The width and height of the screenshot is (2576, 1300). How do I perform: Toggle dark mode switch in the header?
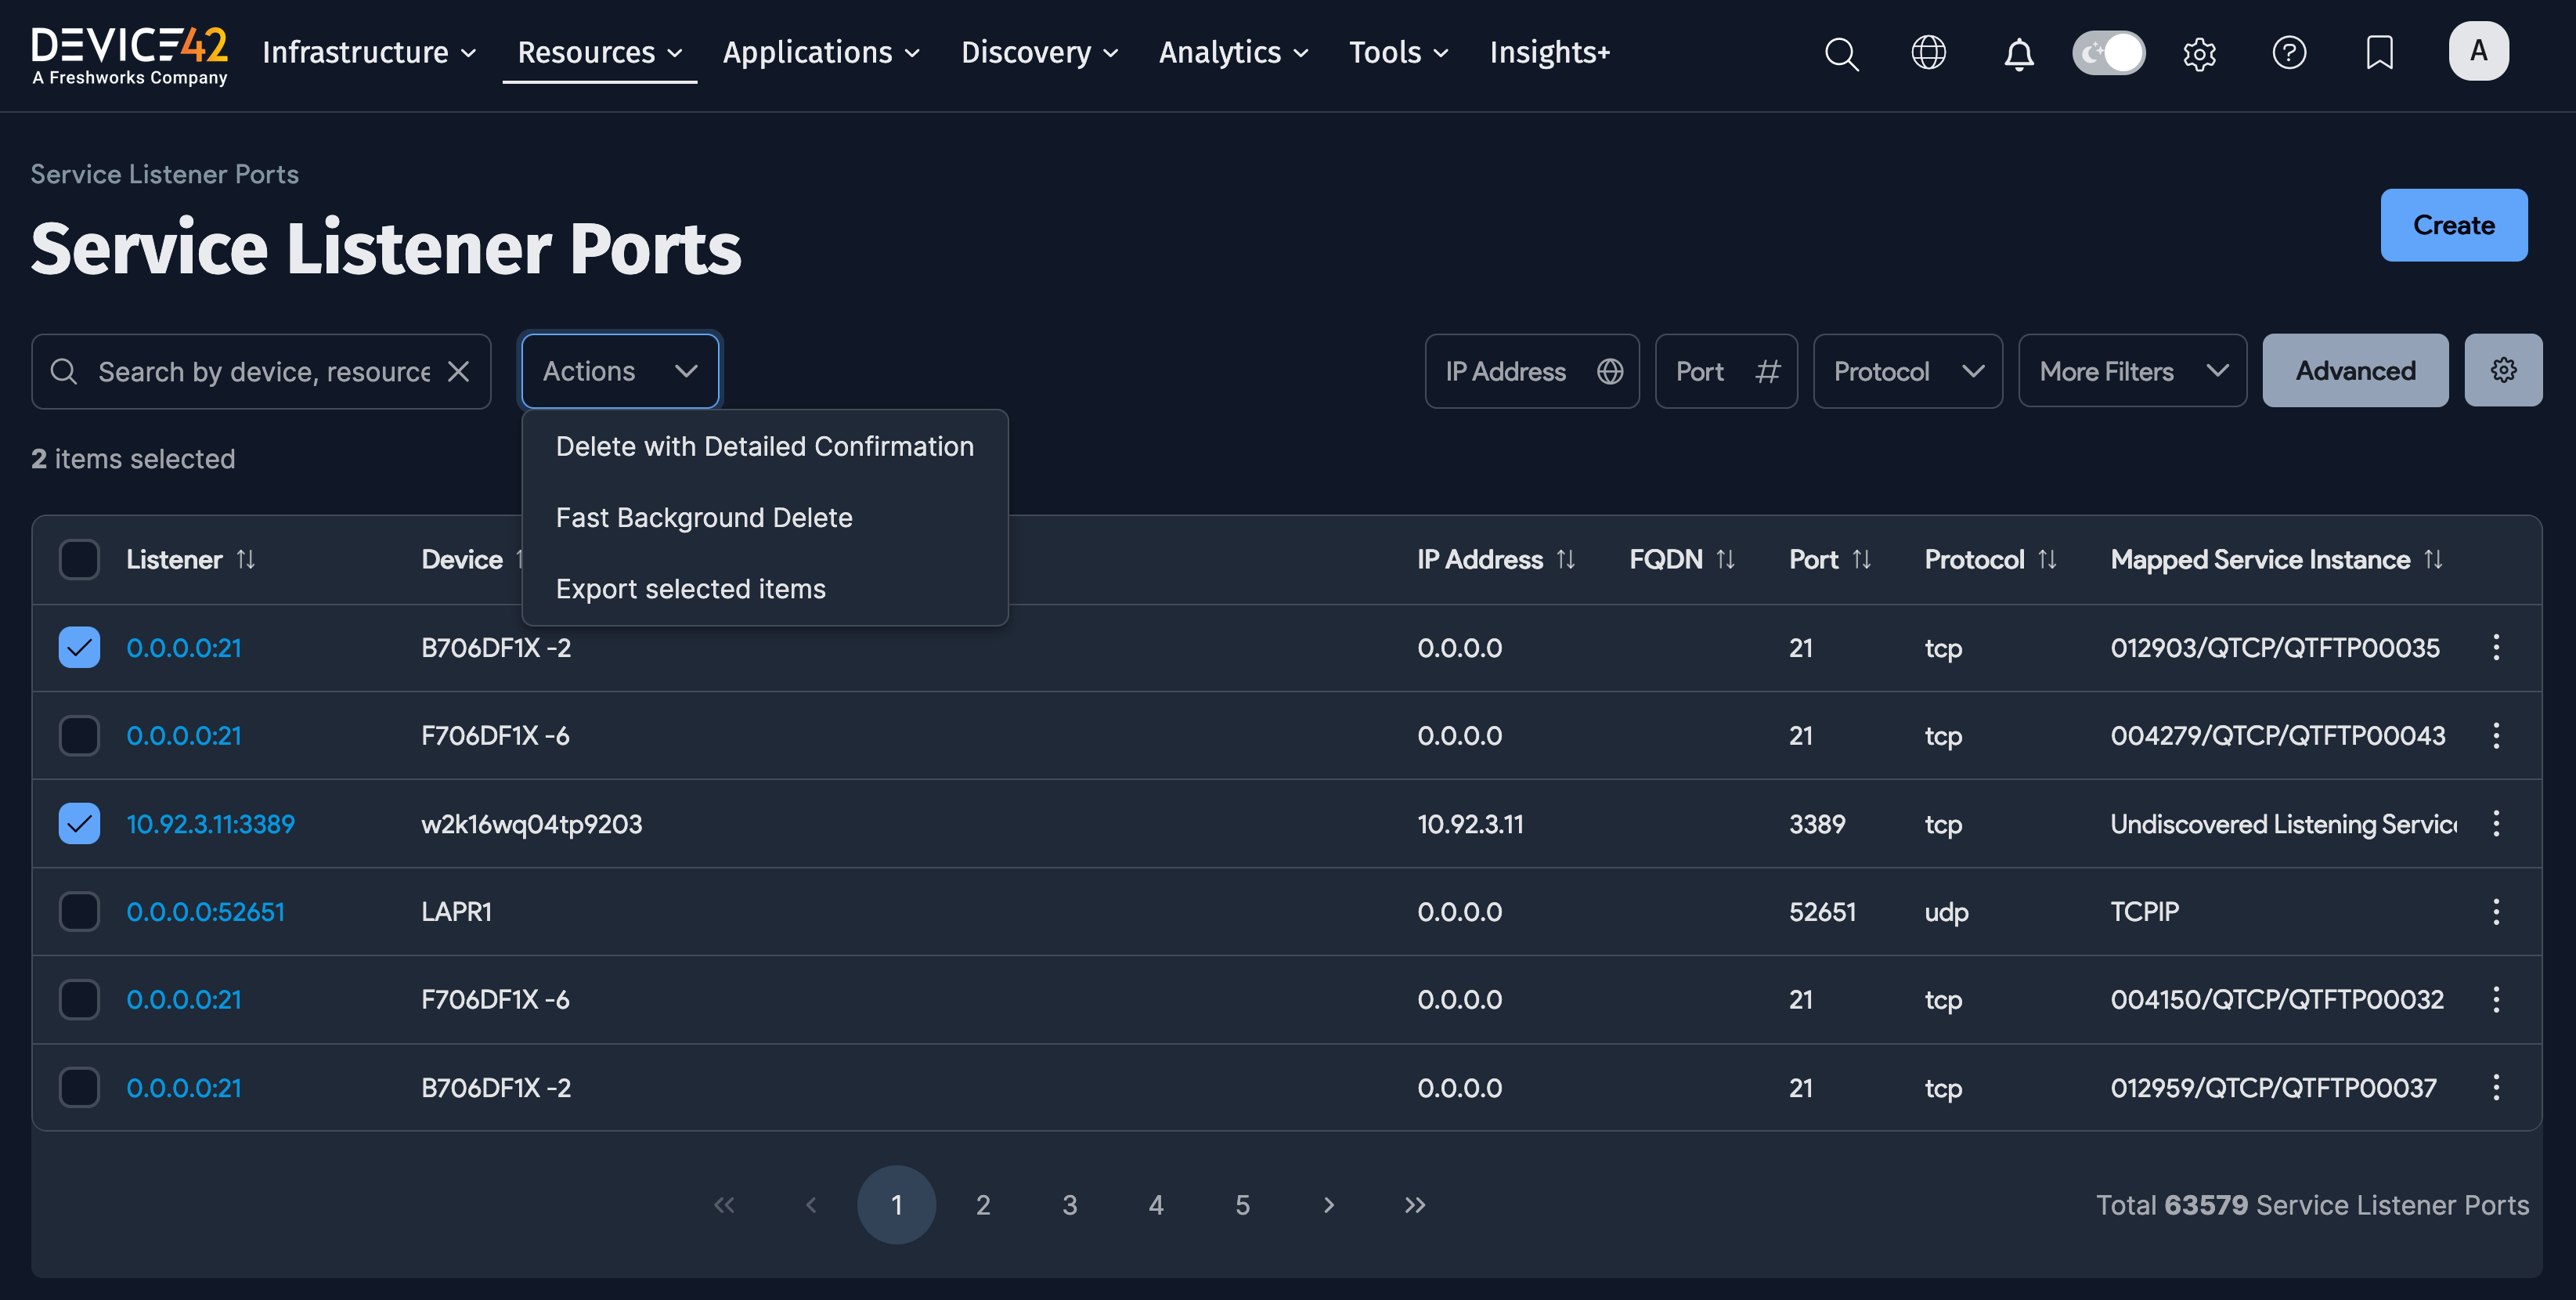point(2109,53)
